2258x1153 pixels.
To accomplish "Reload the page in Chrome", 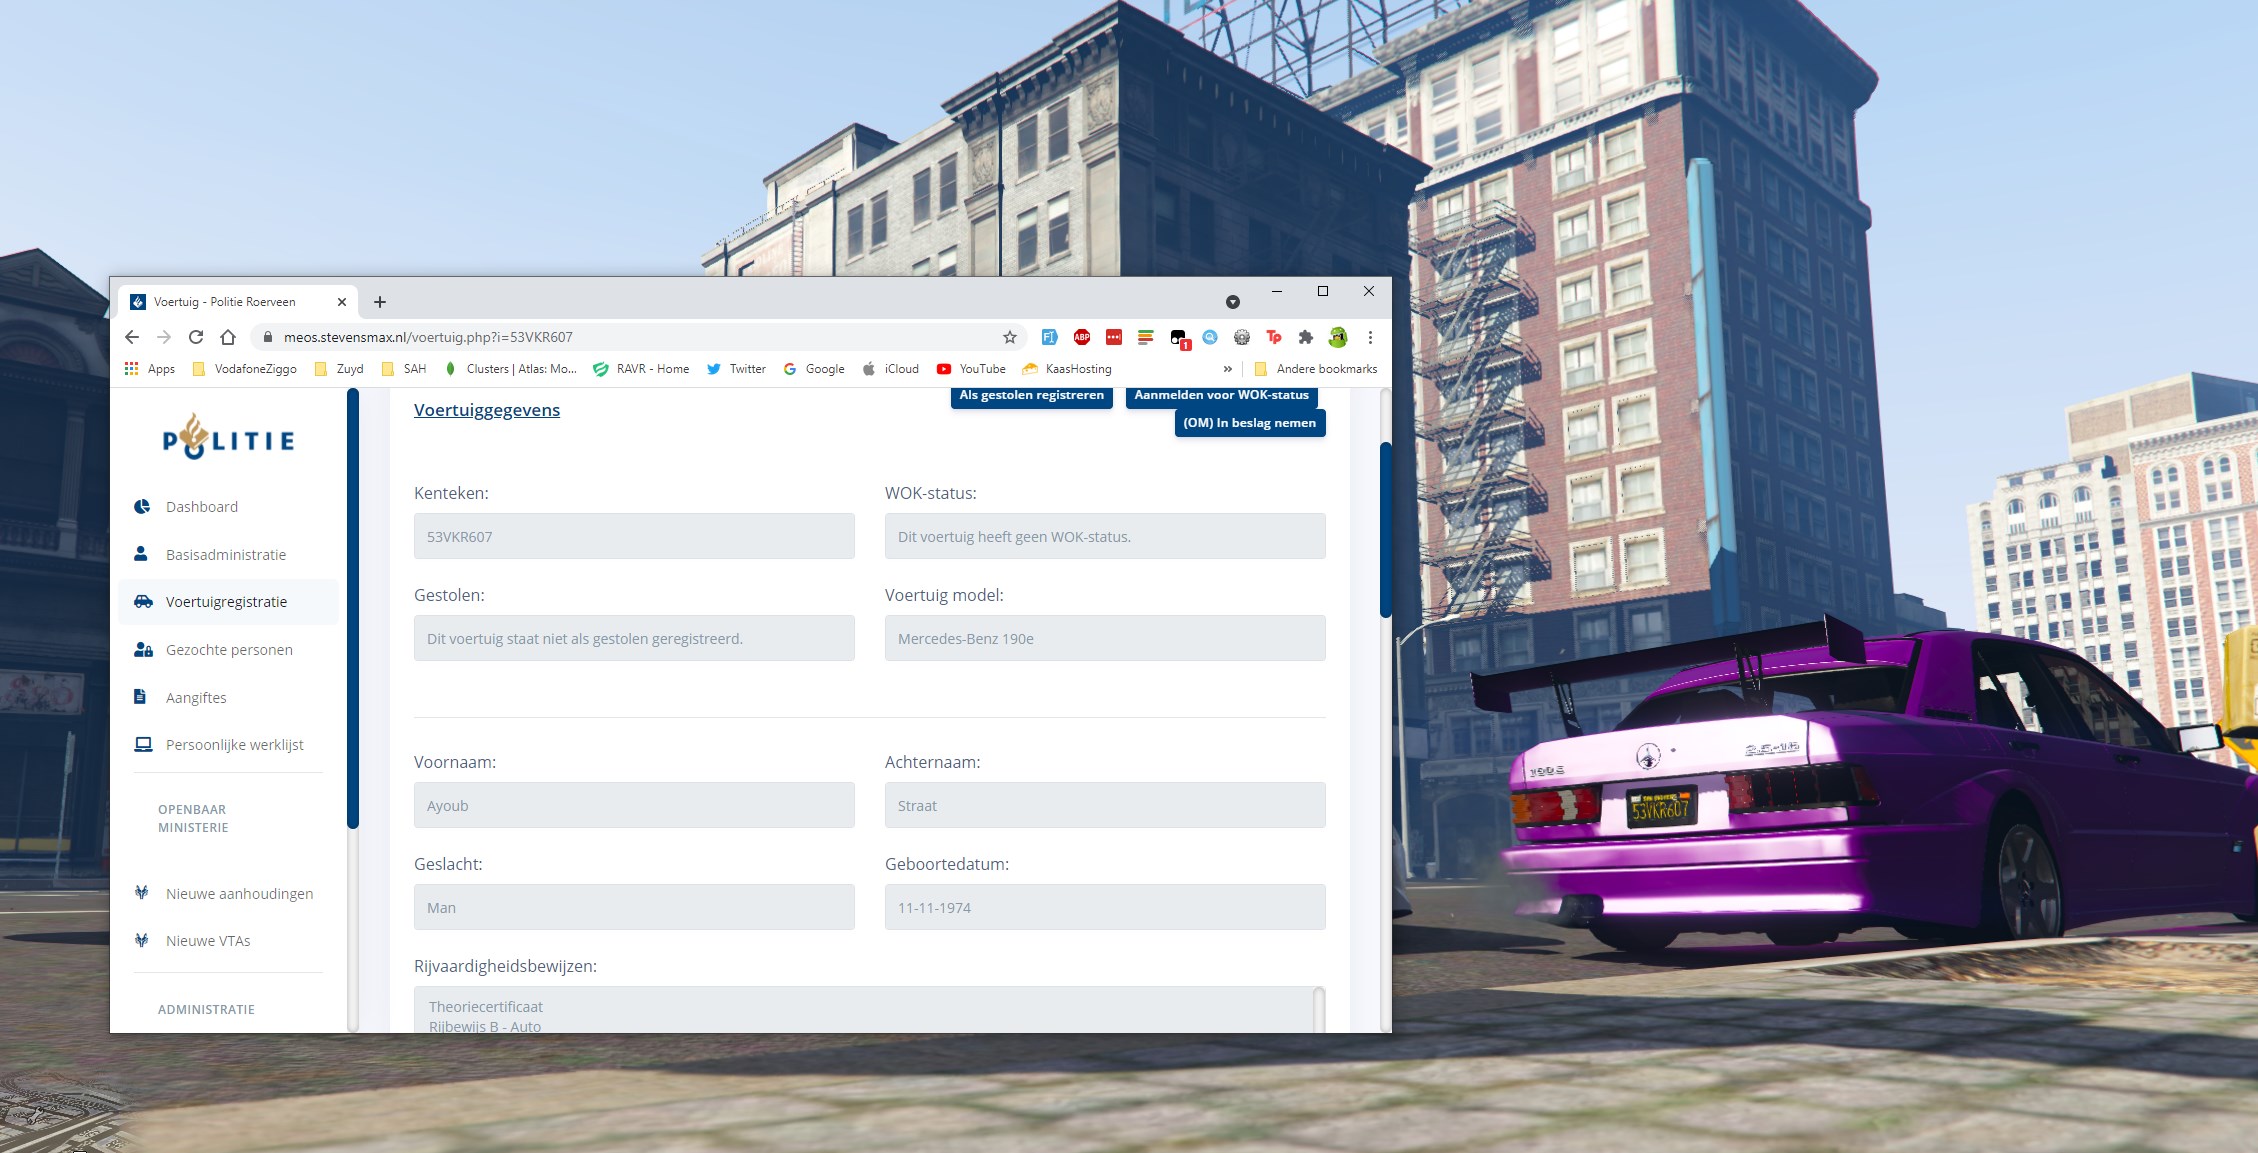I will (196, 337).
